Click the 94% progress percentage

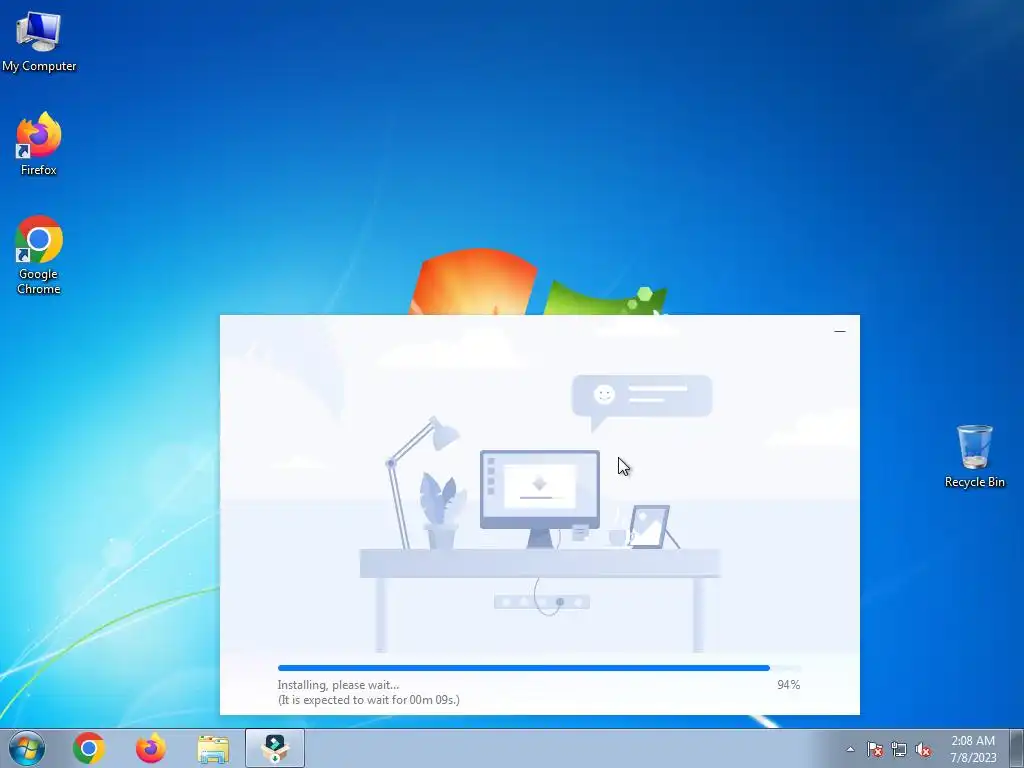pyautogui.click(x=788, y=684)
